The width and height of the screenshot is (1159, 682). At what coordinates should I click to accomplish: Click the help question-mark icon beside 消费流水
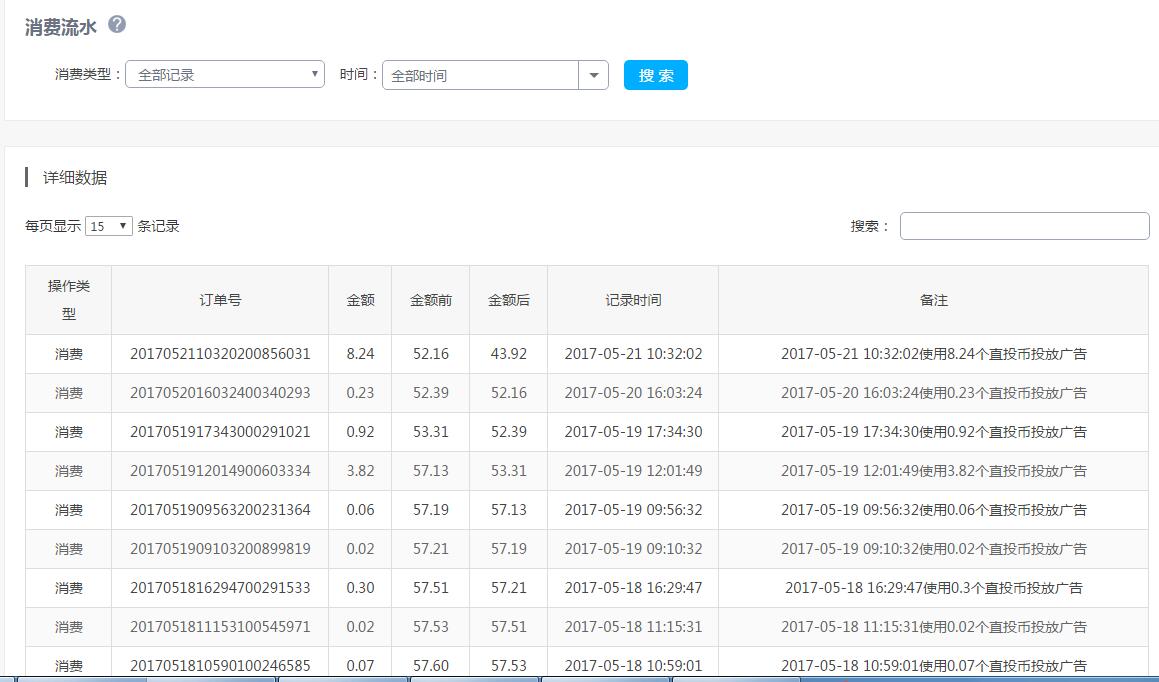point(117,24)
